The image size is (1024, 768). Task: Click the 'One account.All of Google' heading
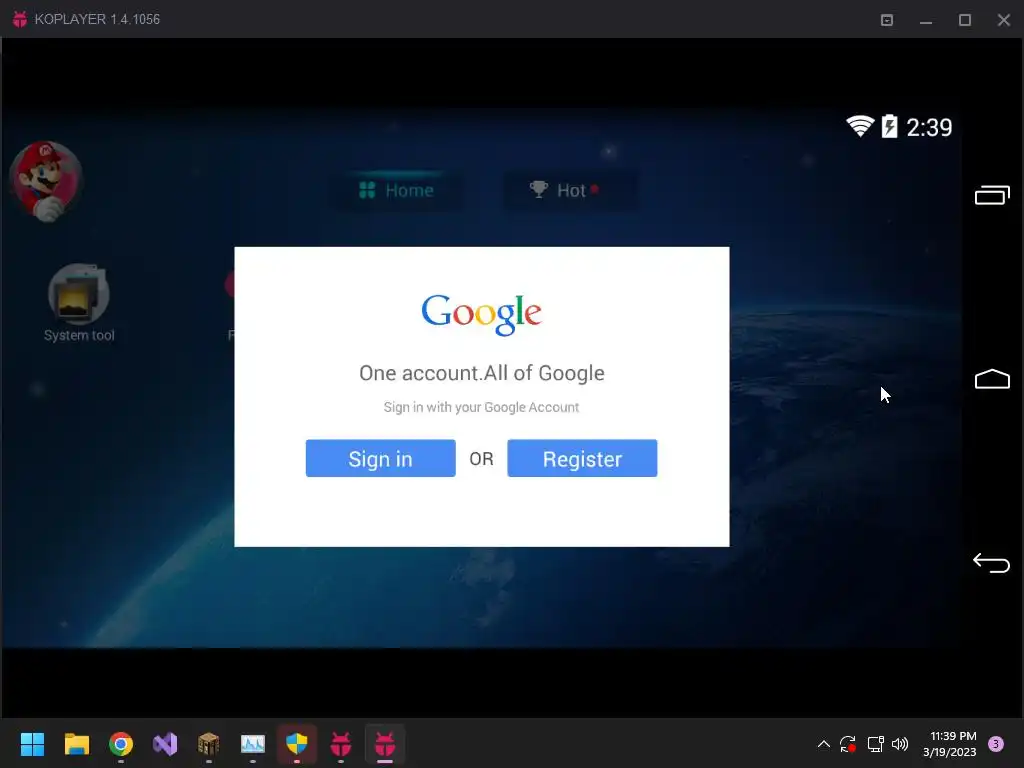tap(482, 373)
